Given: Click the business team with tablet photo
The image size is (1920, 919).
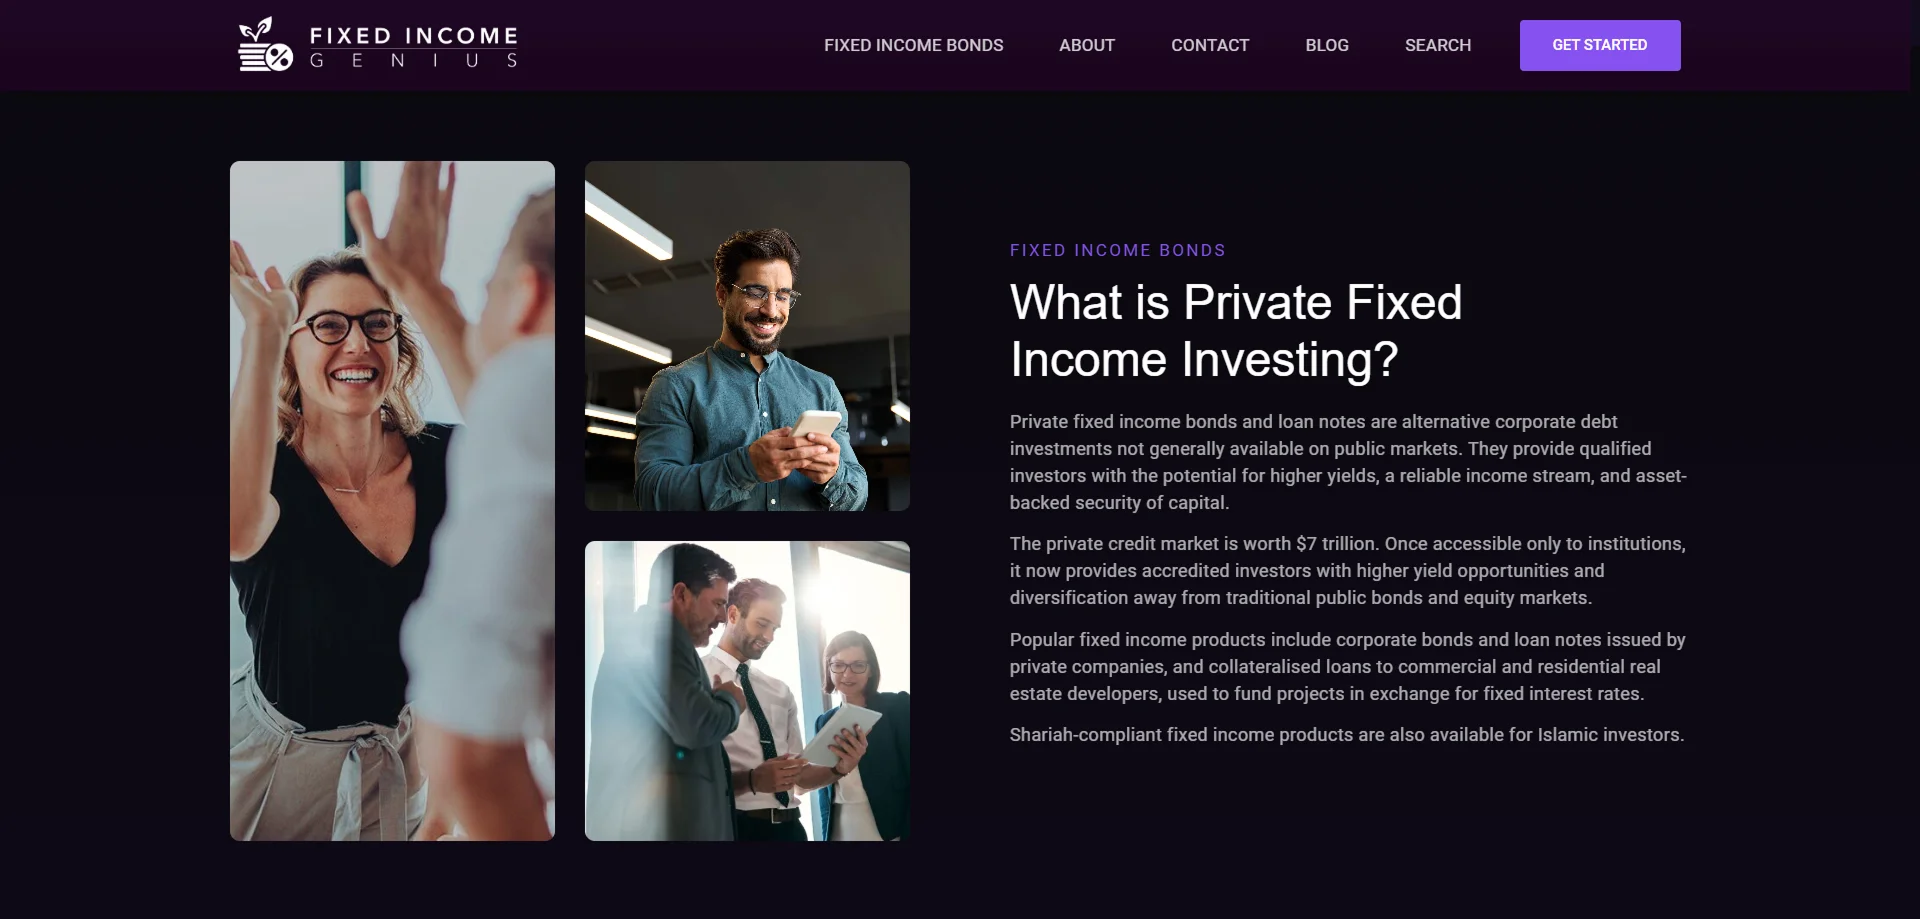Looking at the screenshot, I should pyautogui.click(x=747, y=691).
